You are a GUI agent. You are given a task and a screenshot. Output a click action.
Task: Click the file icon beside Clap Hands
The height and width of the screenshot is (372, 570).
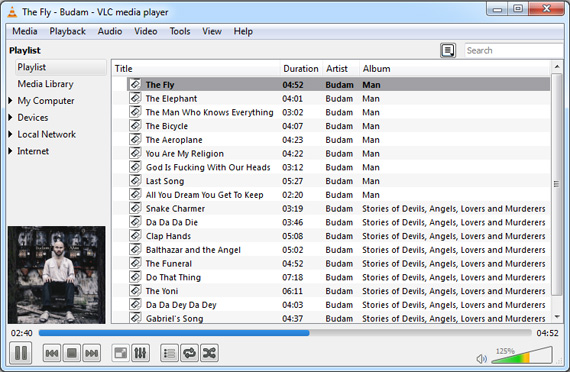(135, 236)
